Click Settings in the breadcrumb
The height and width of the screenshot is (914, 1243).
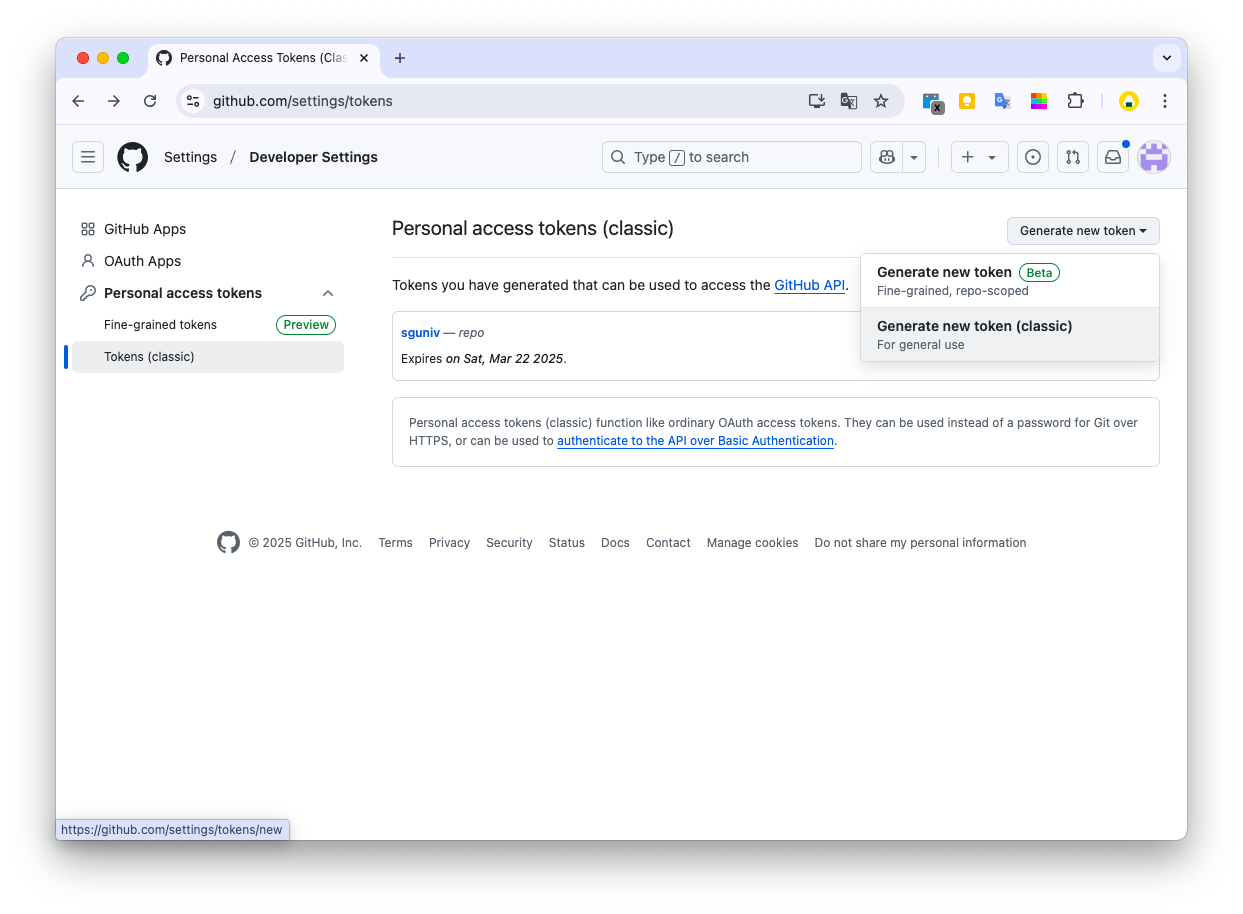coord(190,157)
